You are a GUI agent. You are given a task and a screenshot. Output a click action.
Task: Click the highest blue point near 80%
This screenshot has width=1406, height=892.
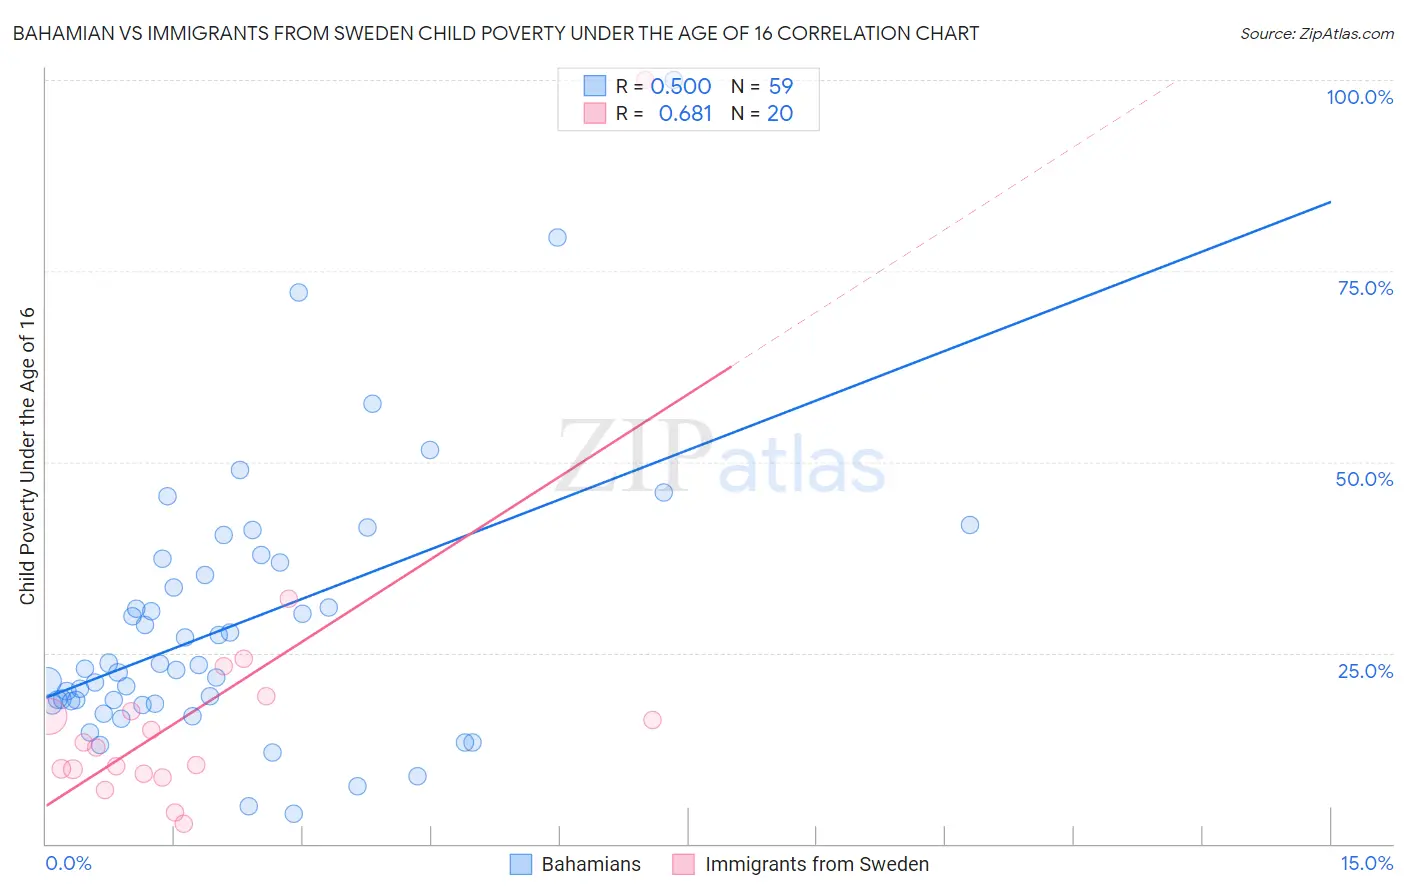click(557, 237)
